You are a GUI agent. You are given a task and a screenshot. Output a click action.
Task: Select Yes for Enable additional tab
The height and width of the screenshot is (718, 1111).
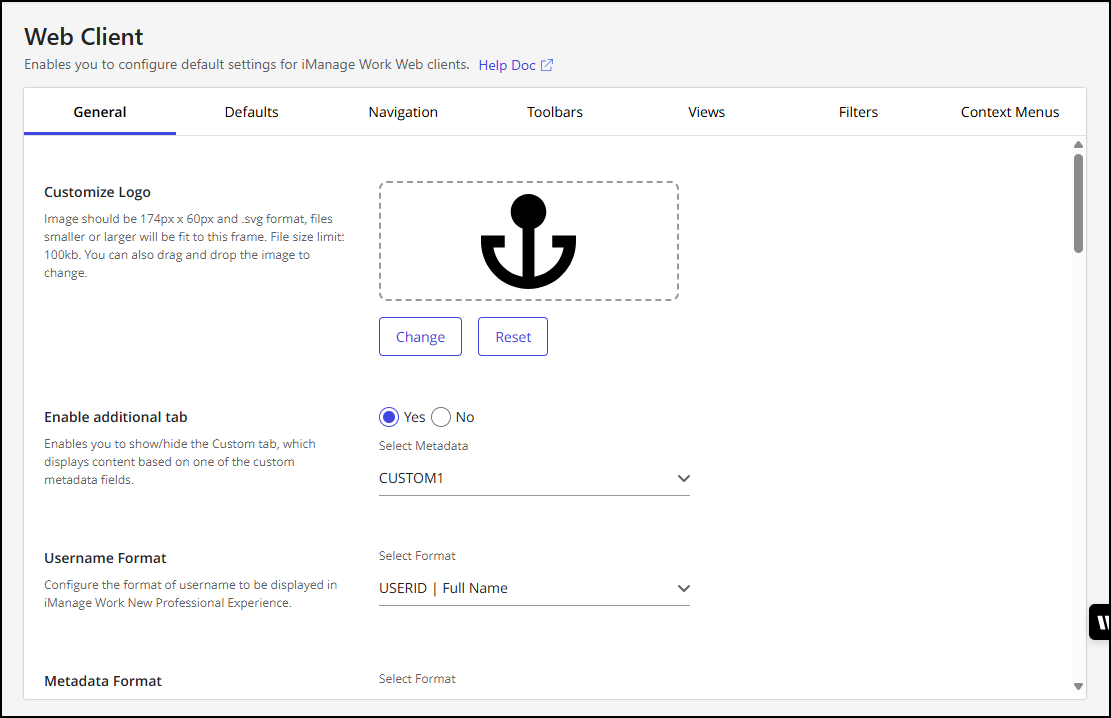(389, 417)
